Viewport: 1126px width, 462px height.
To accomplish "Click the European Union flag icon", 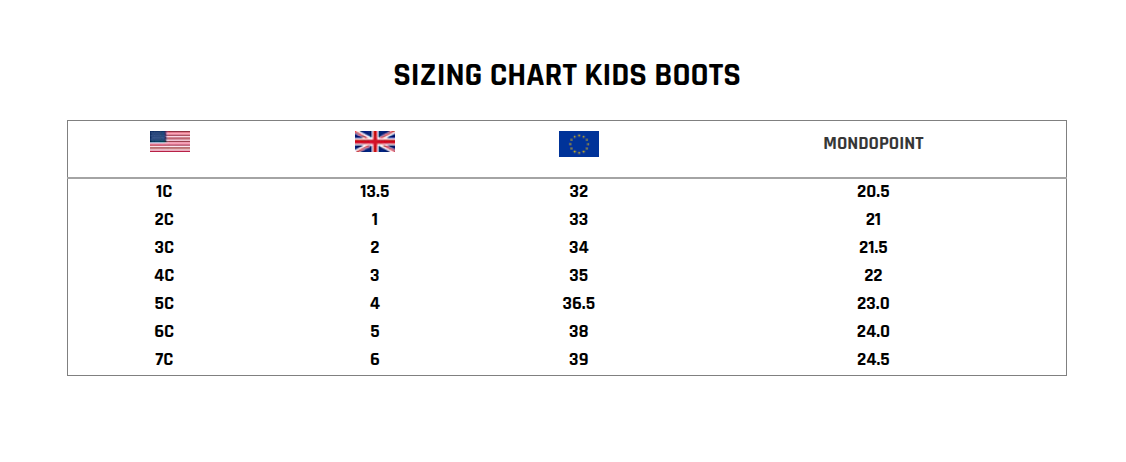I will (578, 144).
